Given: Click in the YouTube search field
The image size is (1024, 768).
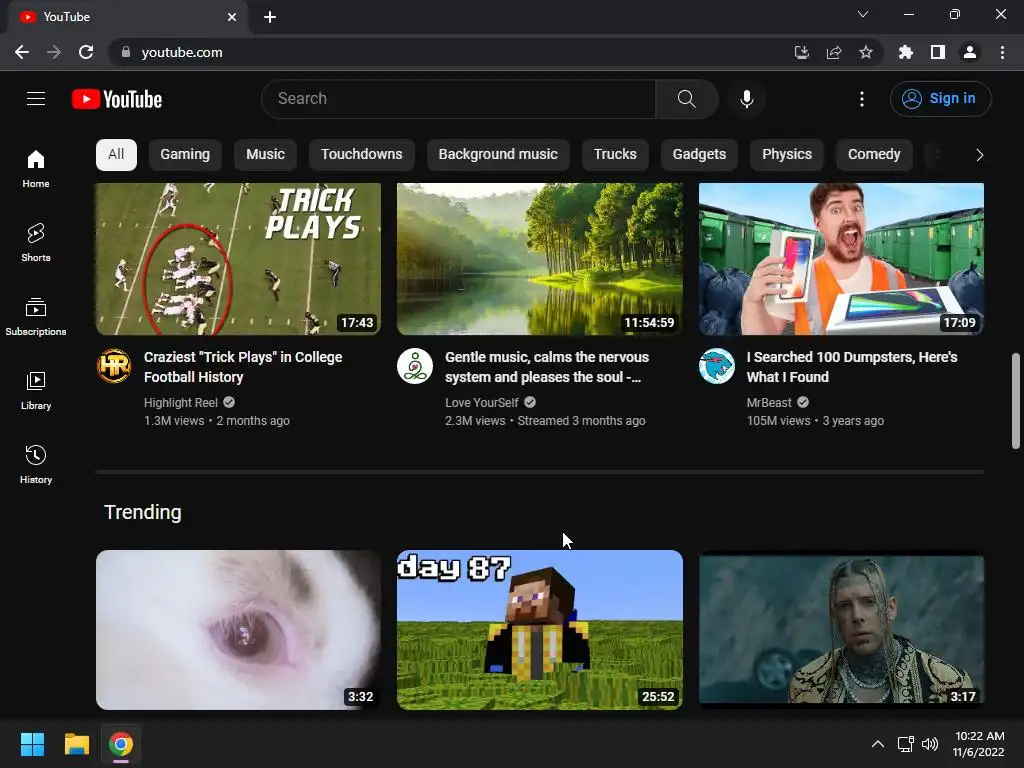Looking at the screenshot, I should point(458,99).
